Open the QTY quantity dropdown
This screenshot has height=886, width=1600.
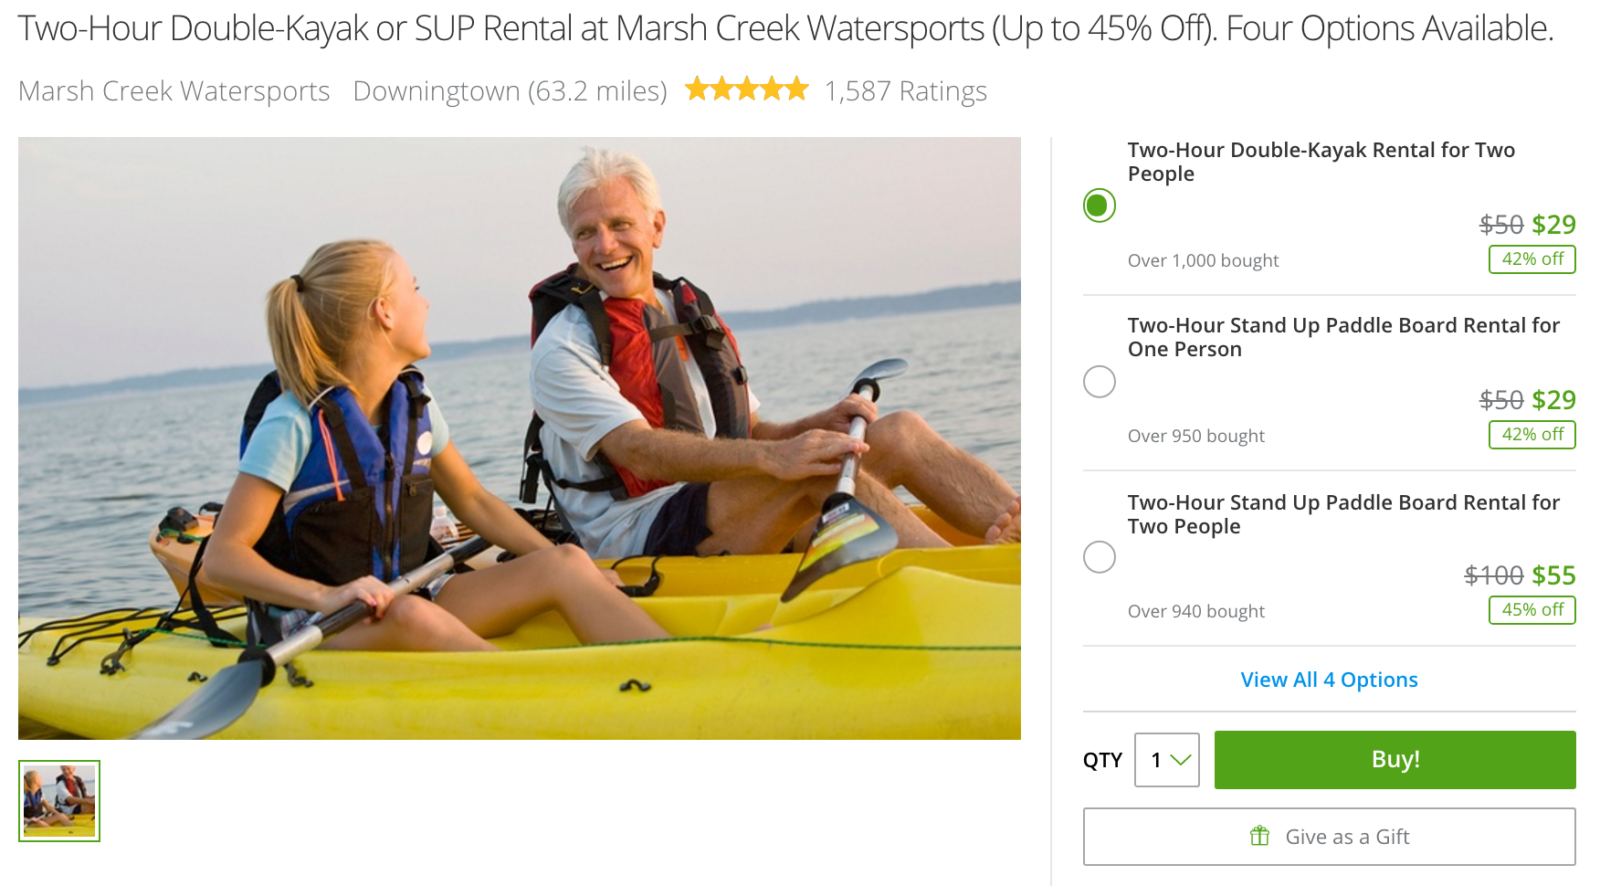[x=1167, y=760]
